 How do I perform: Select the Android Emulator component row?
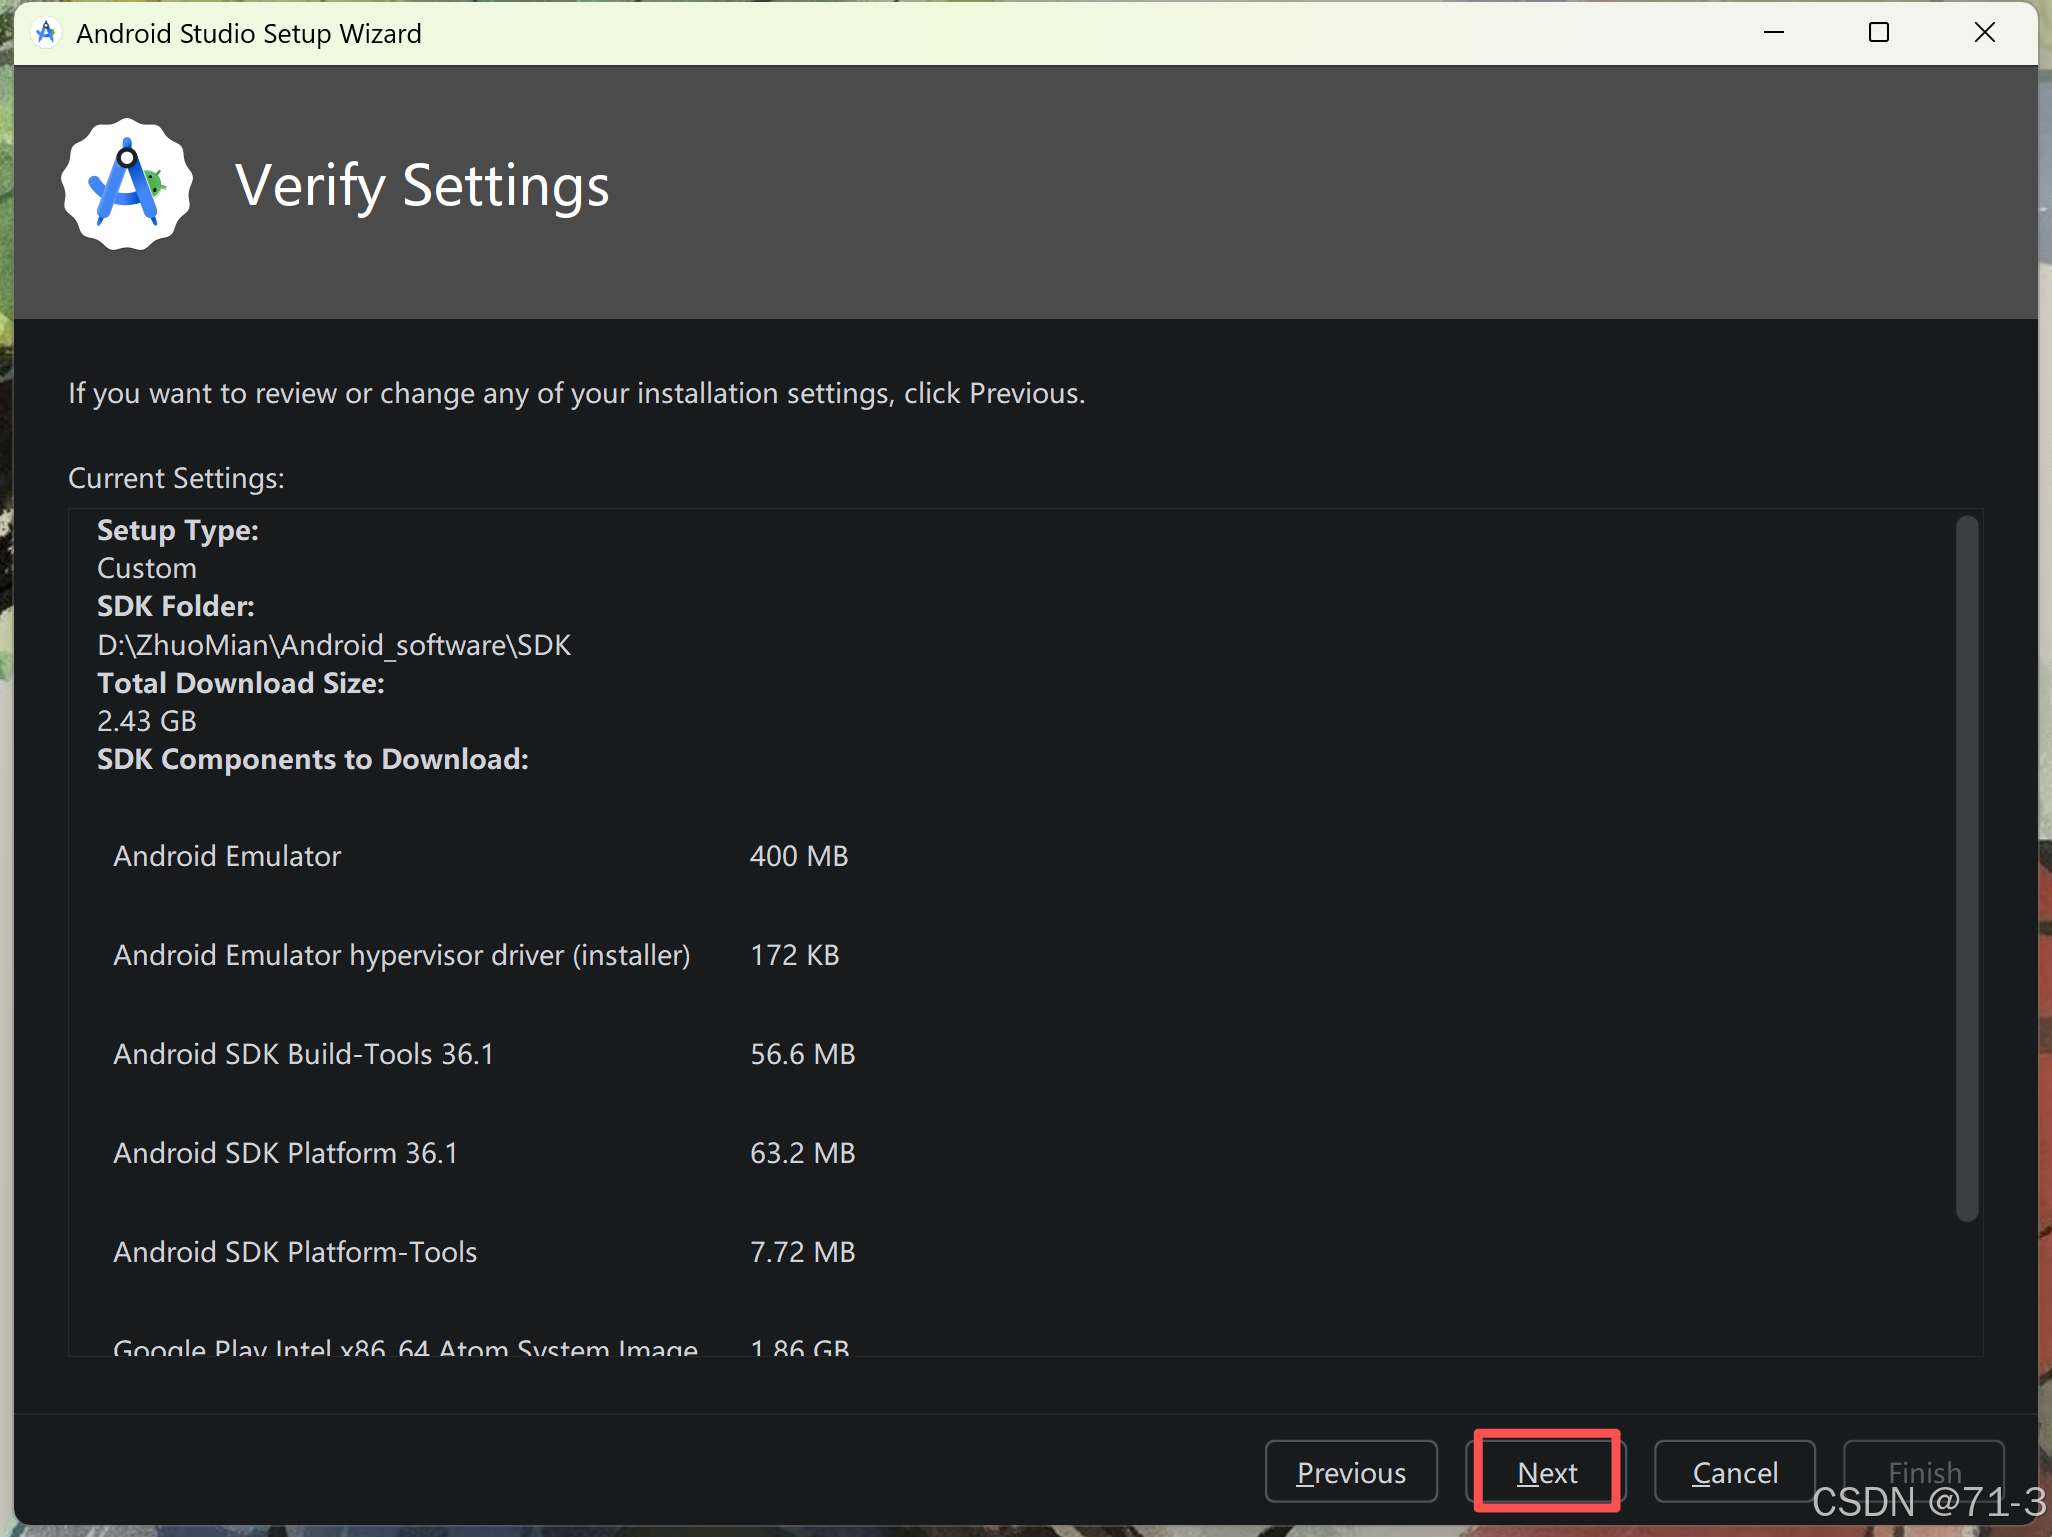point(227,856)
